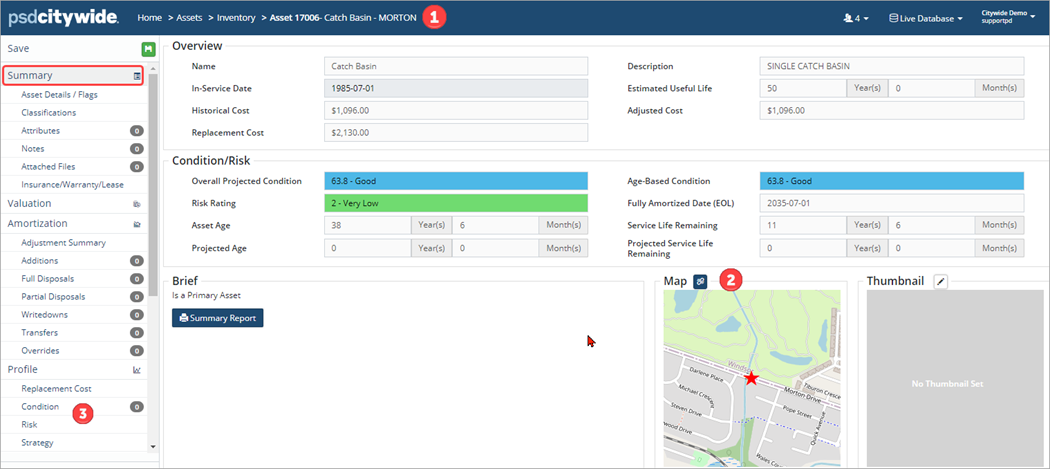Click the pencil icon to edit Thumbnail
The width and height of the screenshot is (1050, 469).
pyautogui.click(x=940, y=281)
